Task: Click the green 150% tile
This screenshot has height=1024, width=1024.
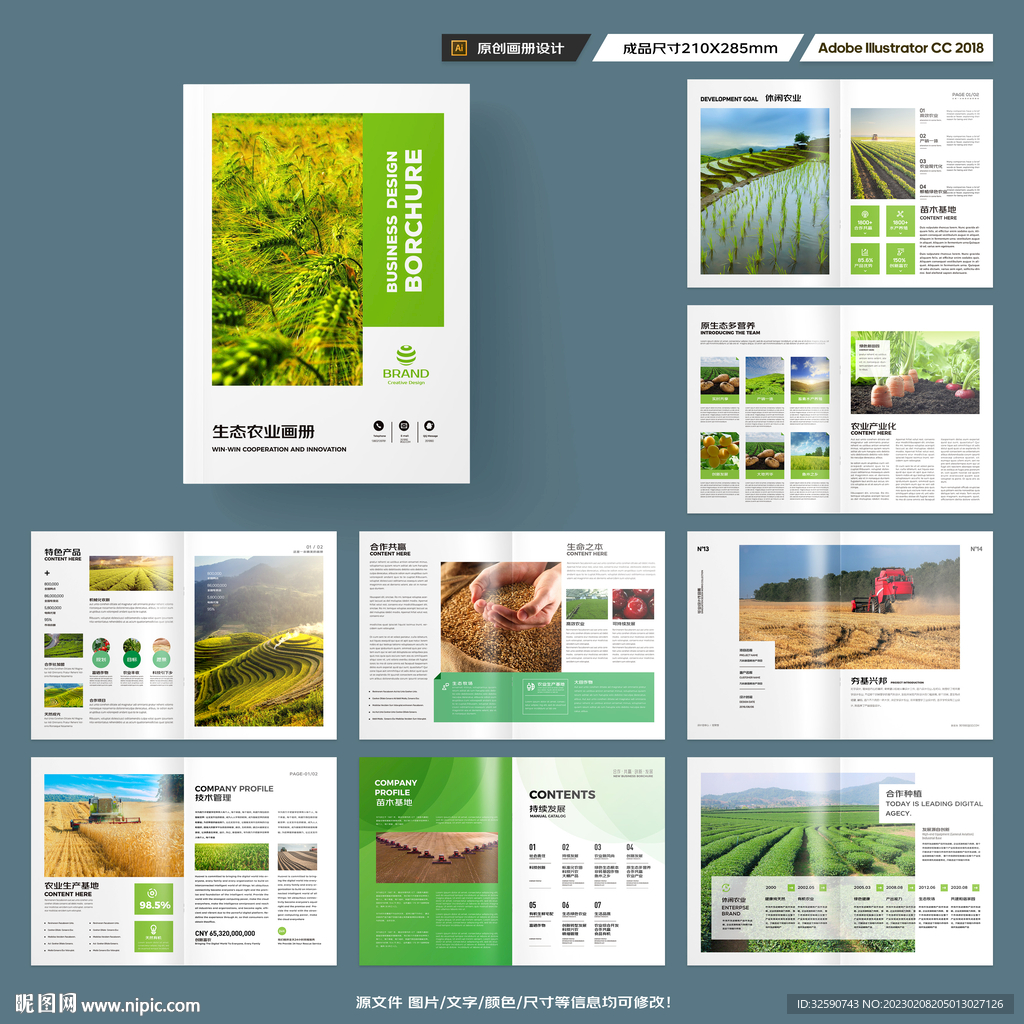Action: [900, 259]
